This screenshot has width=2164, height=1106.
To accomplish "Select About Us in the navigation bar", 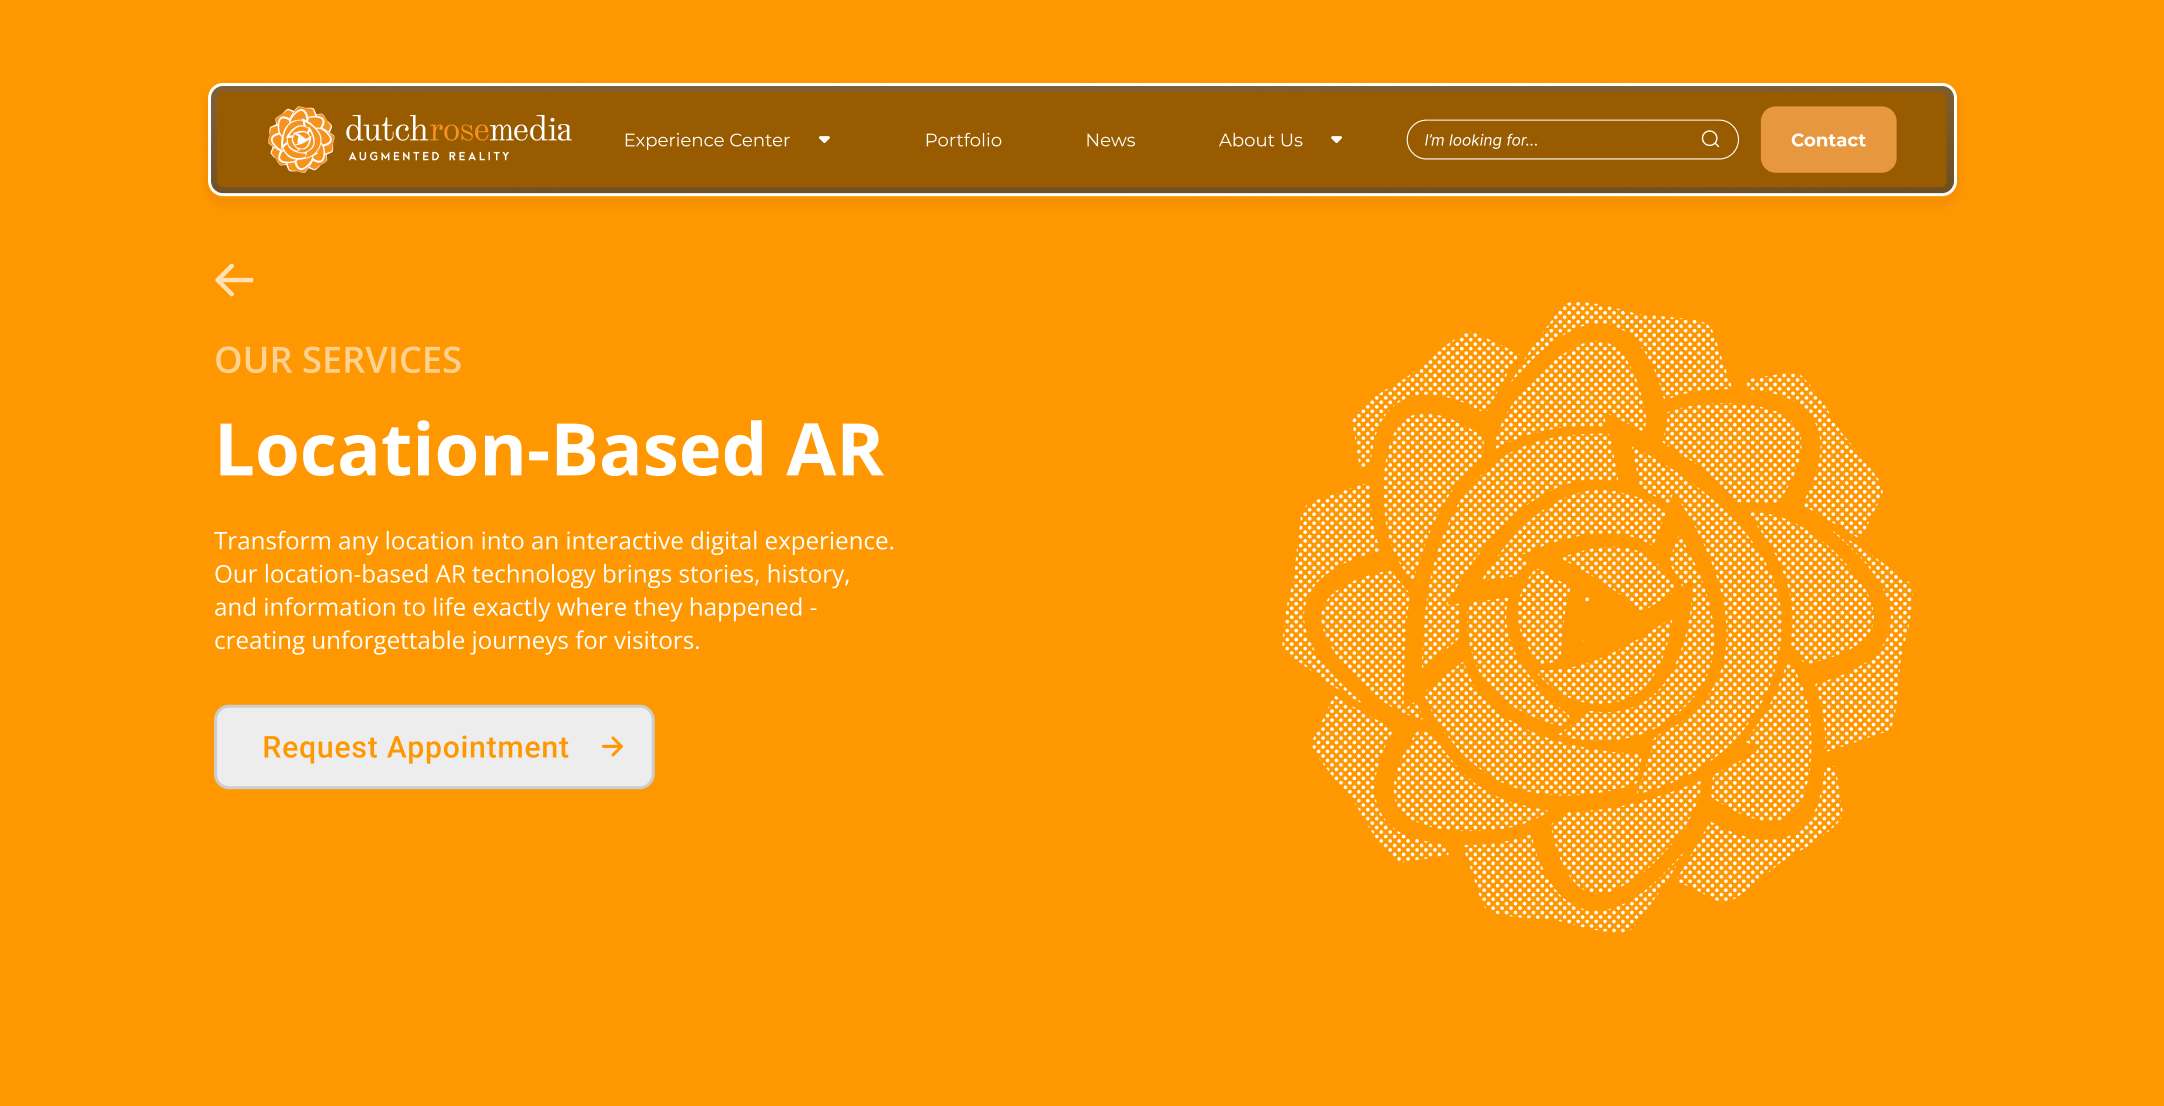I will pyautogui.click(x=1260, y=140).
